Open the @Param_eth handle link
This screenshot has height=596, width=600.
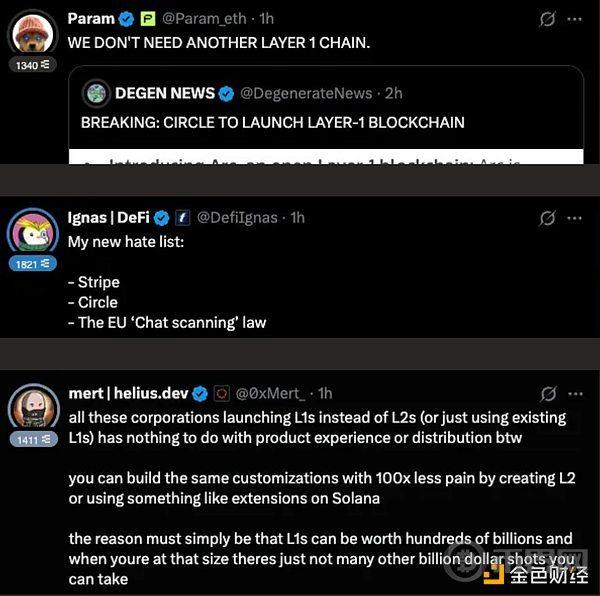point(204,18)
